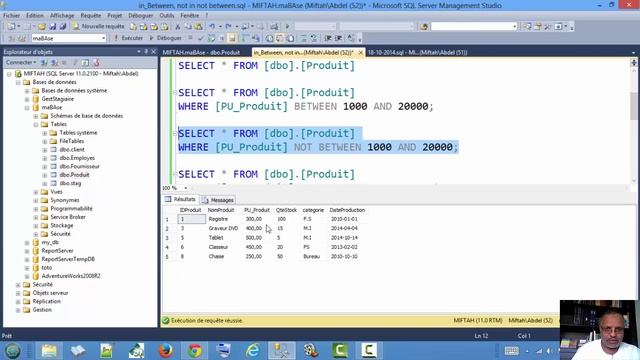The image size is (640, 360).
Task: Open the maBAse database dropdown
Action: 103,38
